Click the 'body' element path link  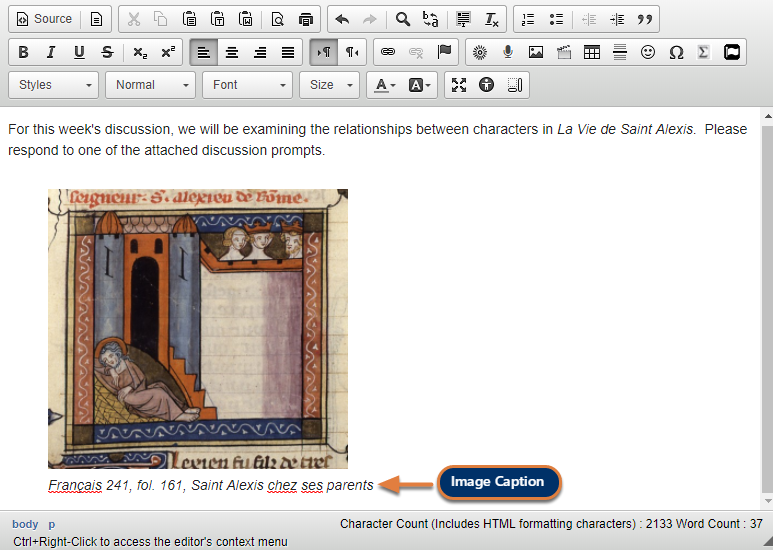(x=25, y=524)
